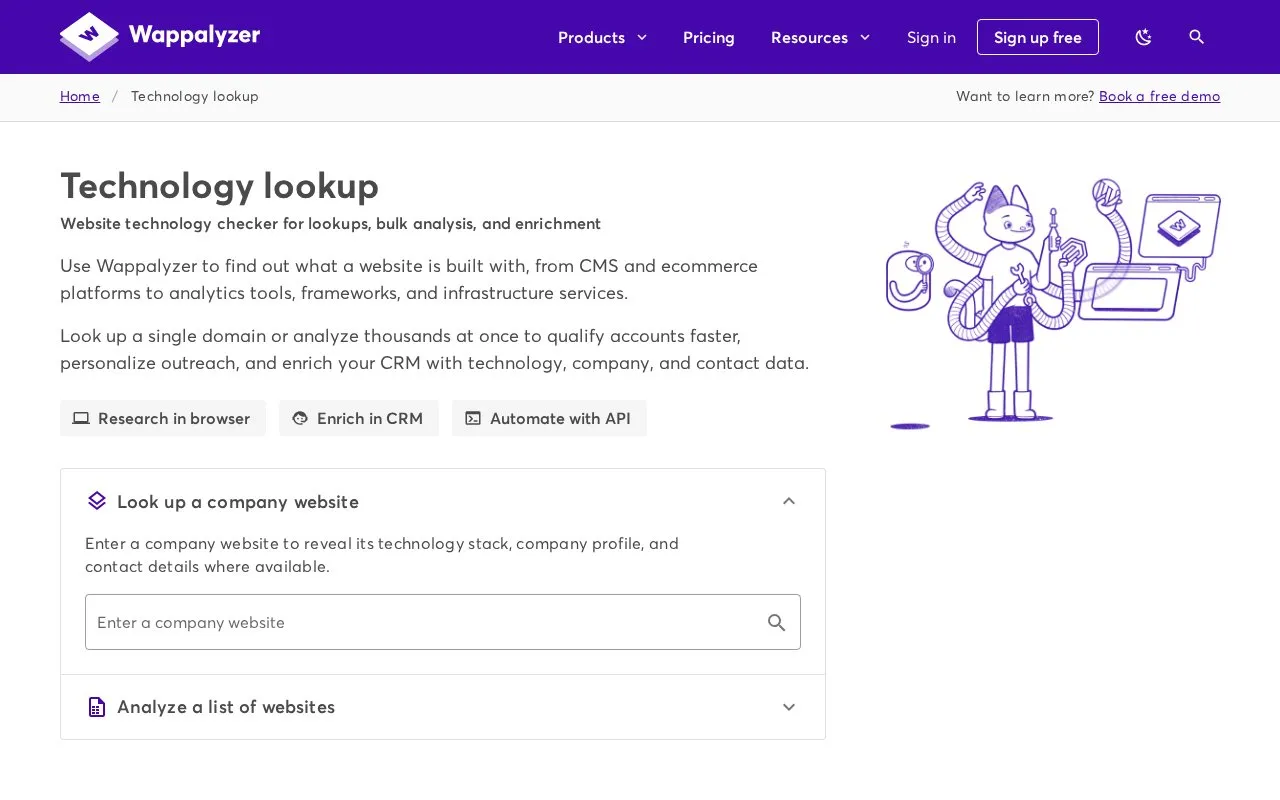This screenshot has width=1280, height=800.
Task: Click Technology lookup breadcrumb text
Action: (x=195, y=96)
